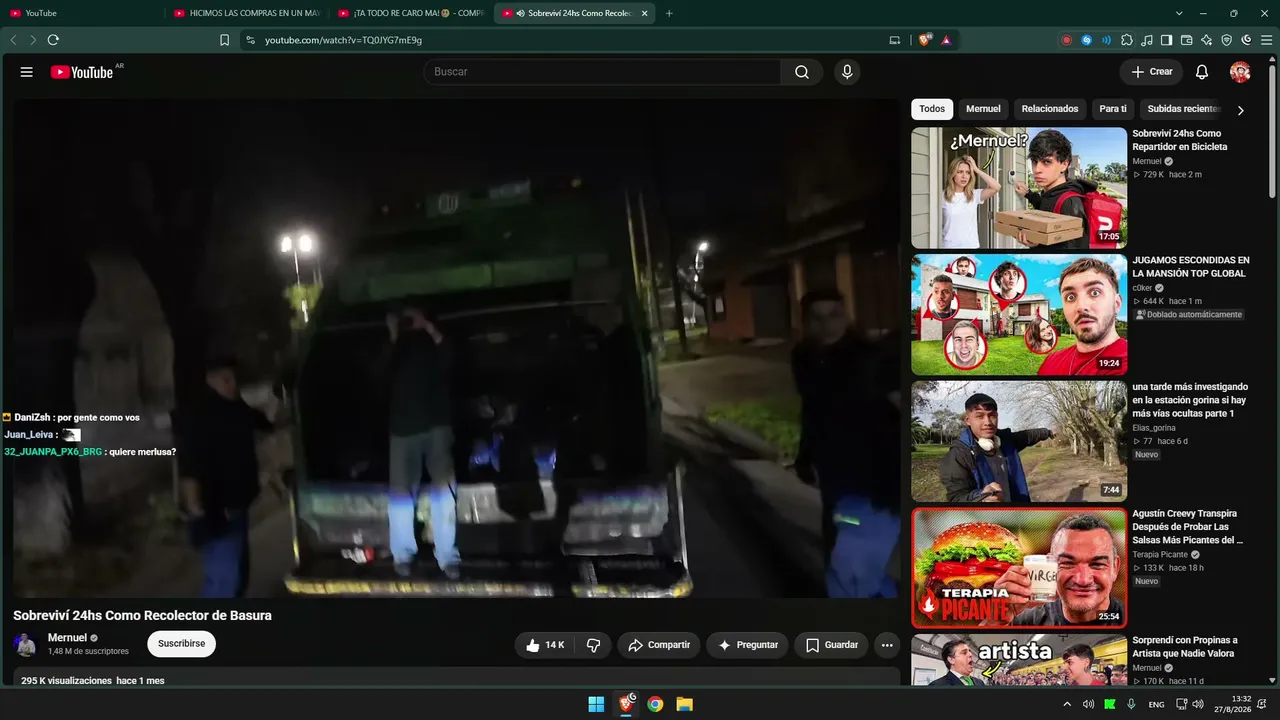
Task: Open the ENG language input switcher
Action: click(x=1156, y=704)
